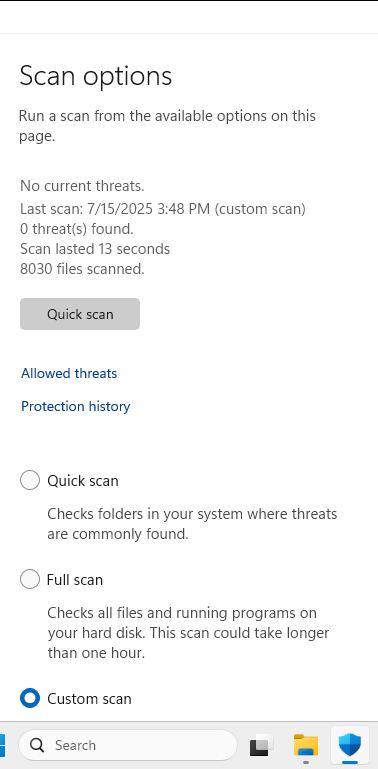
Task: Start scan with gray Quick scan button
Action: click(80, 314)
